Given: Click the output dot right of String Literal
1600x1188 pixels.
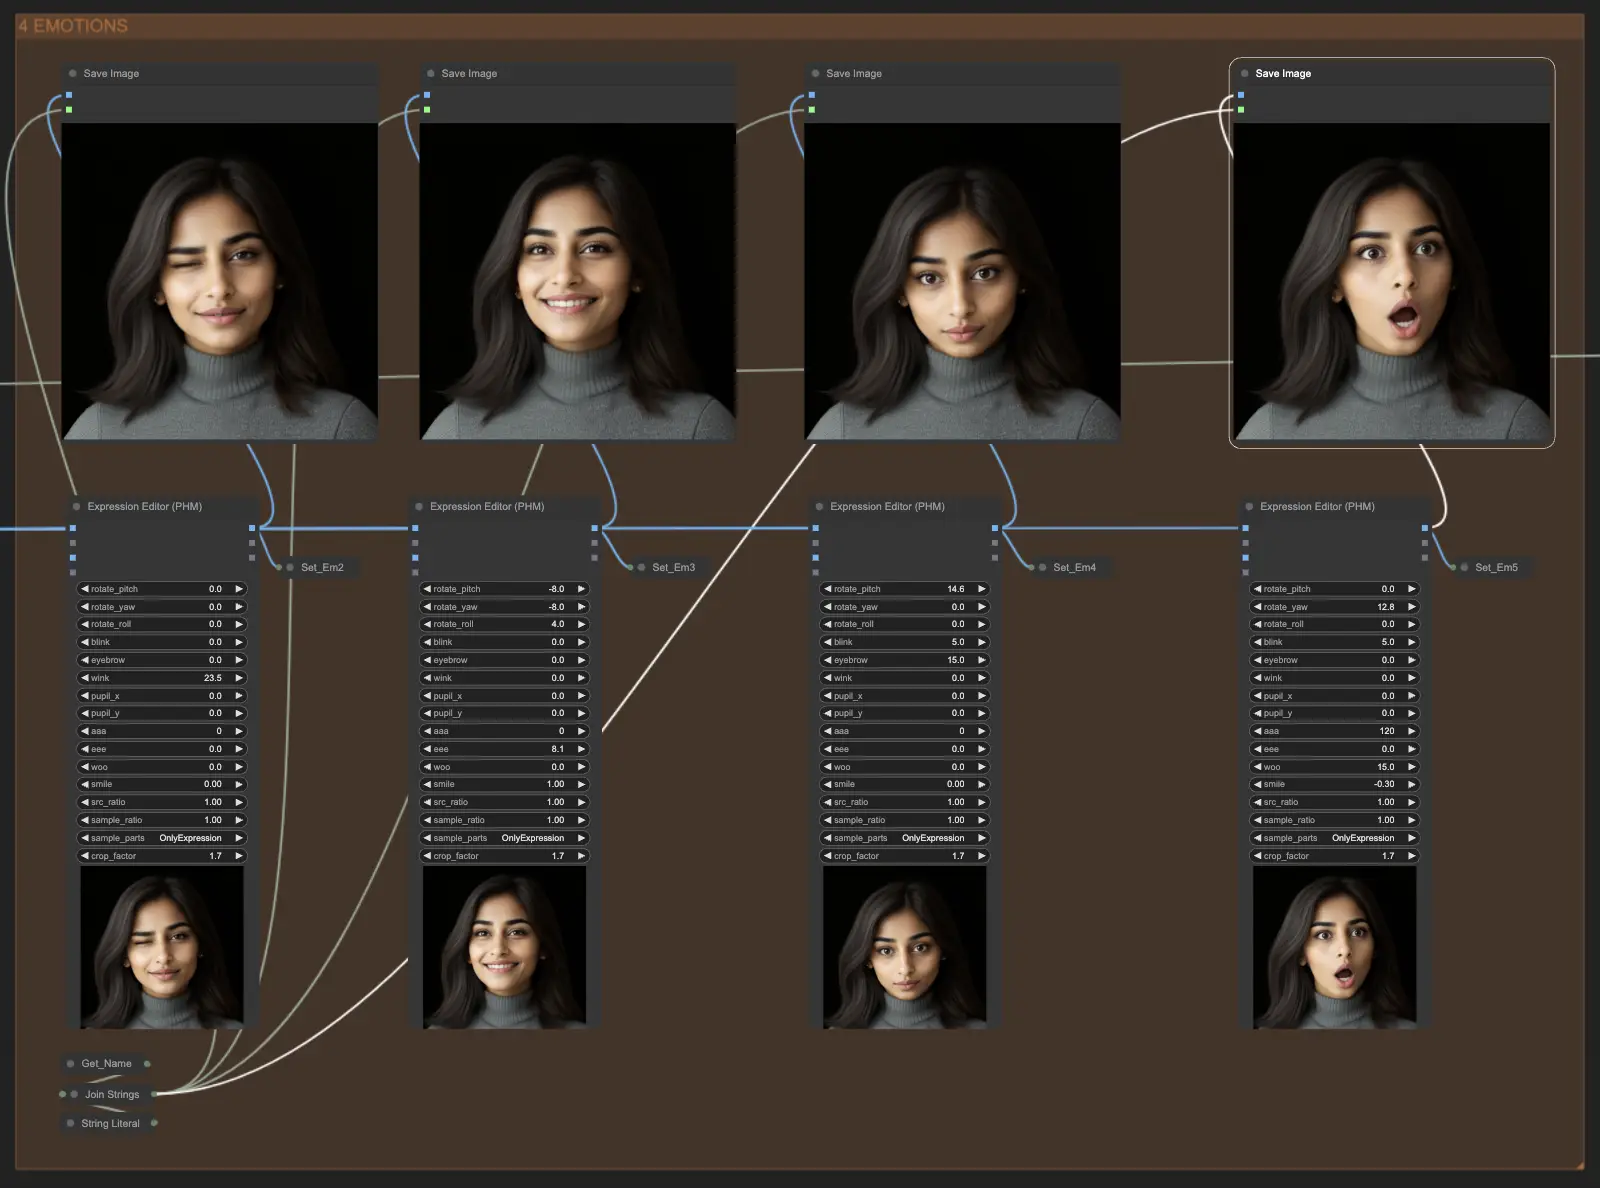Looking at the screenshot, I should tap(154, 1124).
